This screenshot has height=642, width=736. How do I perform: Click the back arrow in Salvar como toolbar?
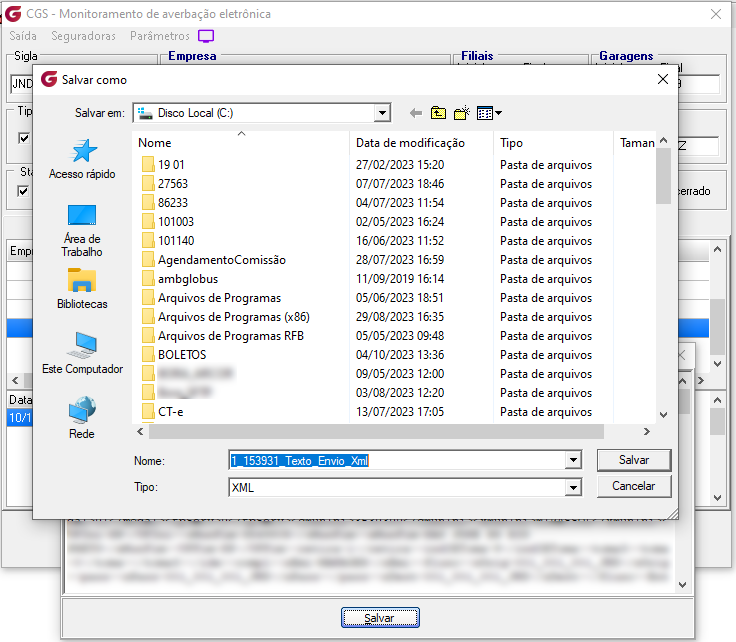point(415,113)
